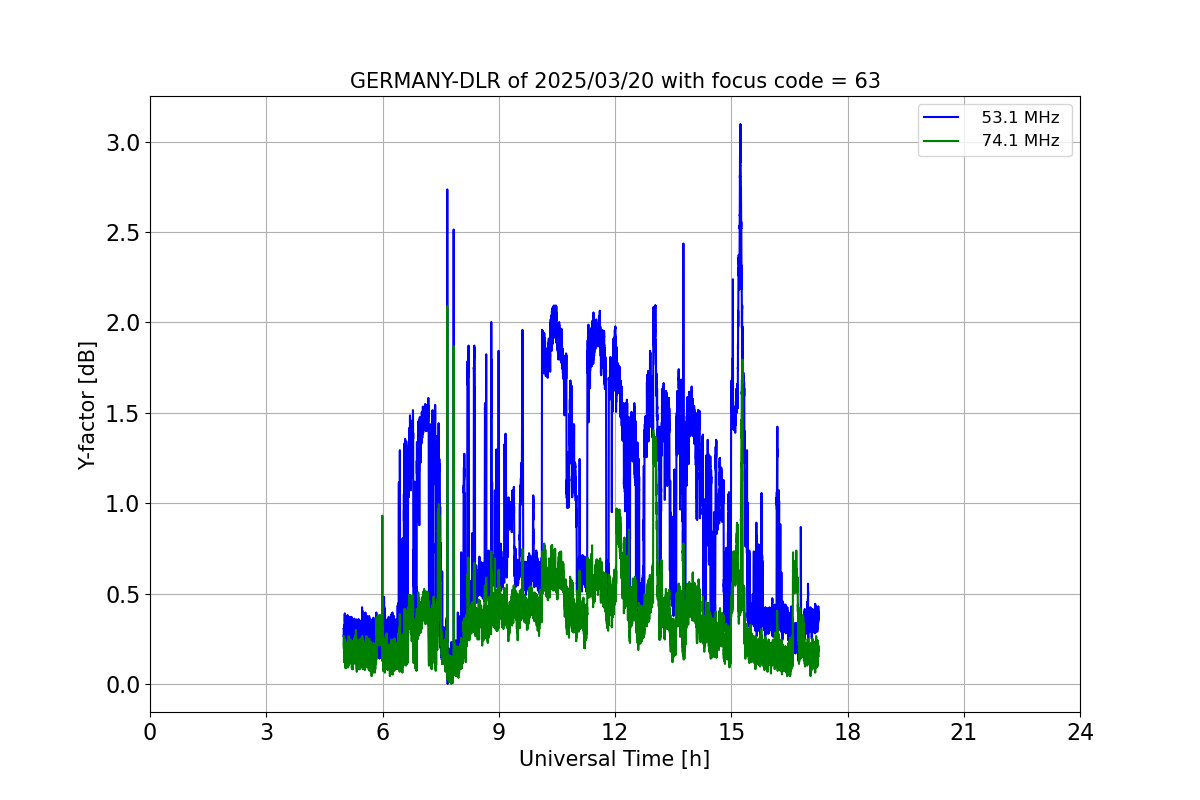The height and width of the screenshot is (800, 1200).
Task: Click the plot title GERMANY-DLR of 2025/03/20
Action: [x=615, y=81]
